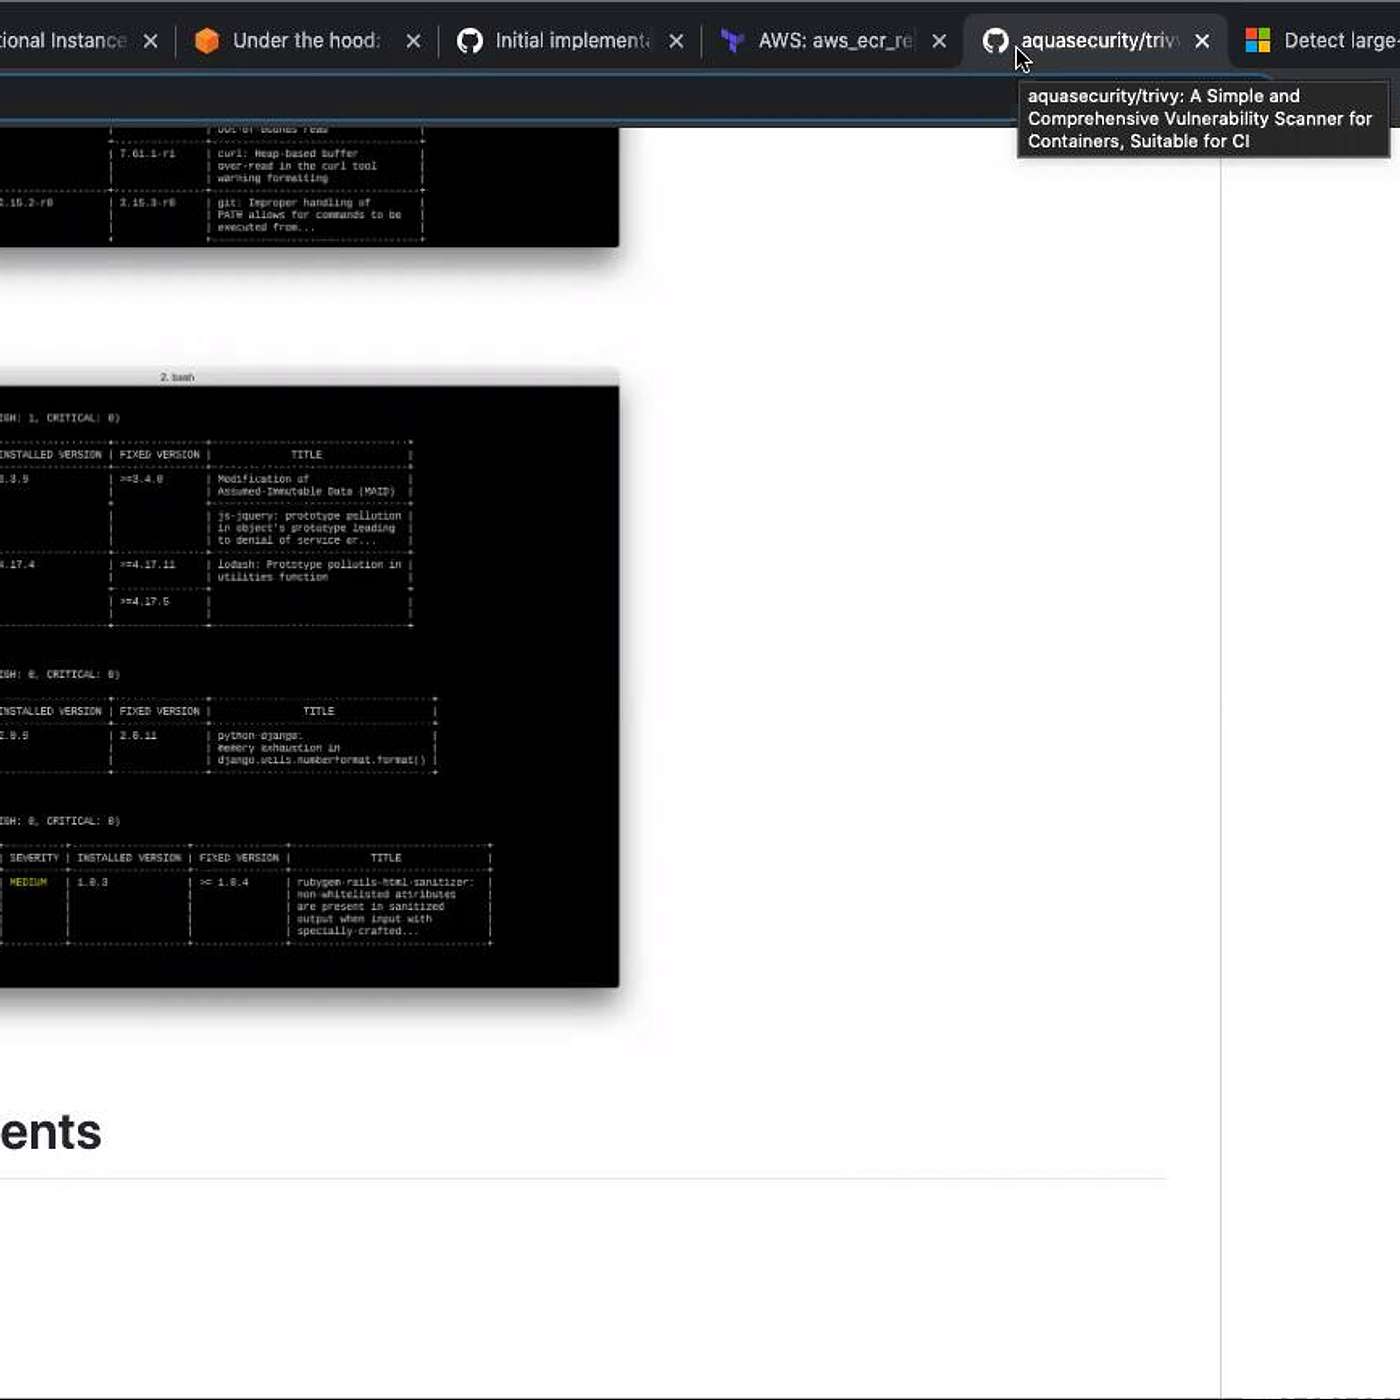The height and width of the screenshot is (1400, 1400).
Task: Click the Terraform icon on the AWS tab
Action: point(732,41)
